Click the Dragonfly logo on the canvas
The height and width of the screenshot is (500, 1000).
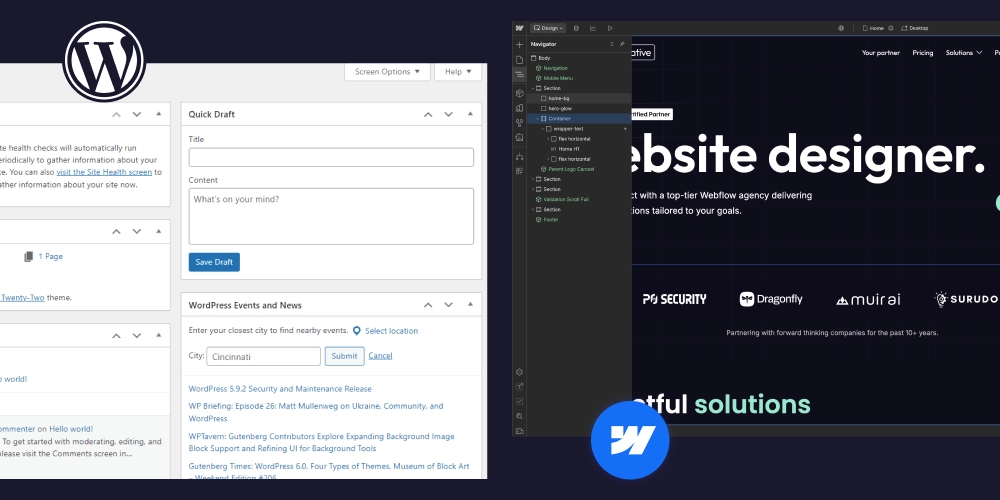click(770, 299)
